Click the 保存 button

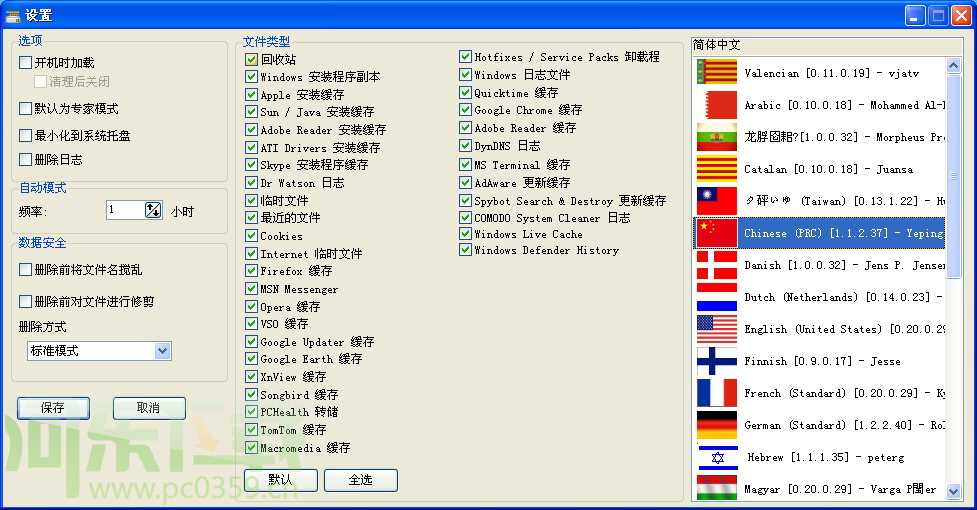click(x=54, y=408)
